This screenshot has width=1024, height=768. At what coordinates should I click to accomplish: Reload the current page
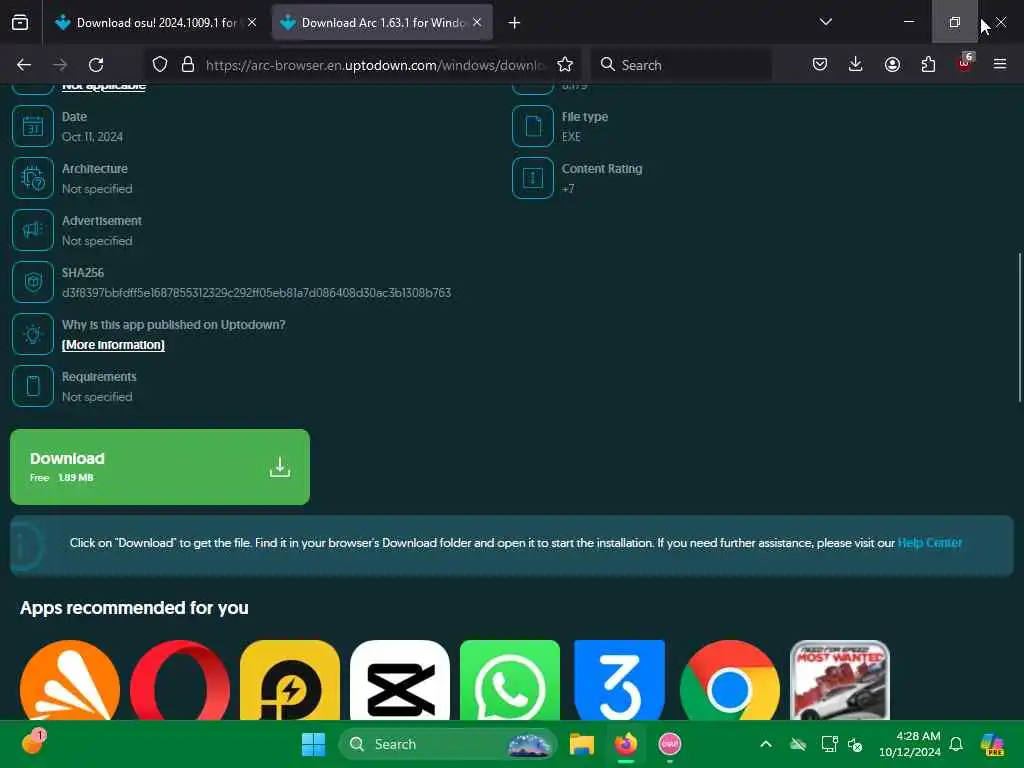pyautogui.click(x=96, y=65)
